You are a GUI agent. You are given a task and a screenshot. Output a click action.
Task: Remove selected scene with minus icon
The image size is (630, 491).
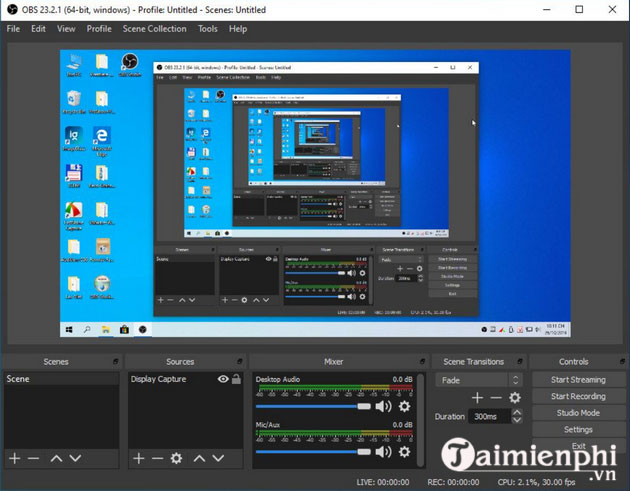point(33,458)
